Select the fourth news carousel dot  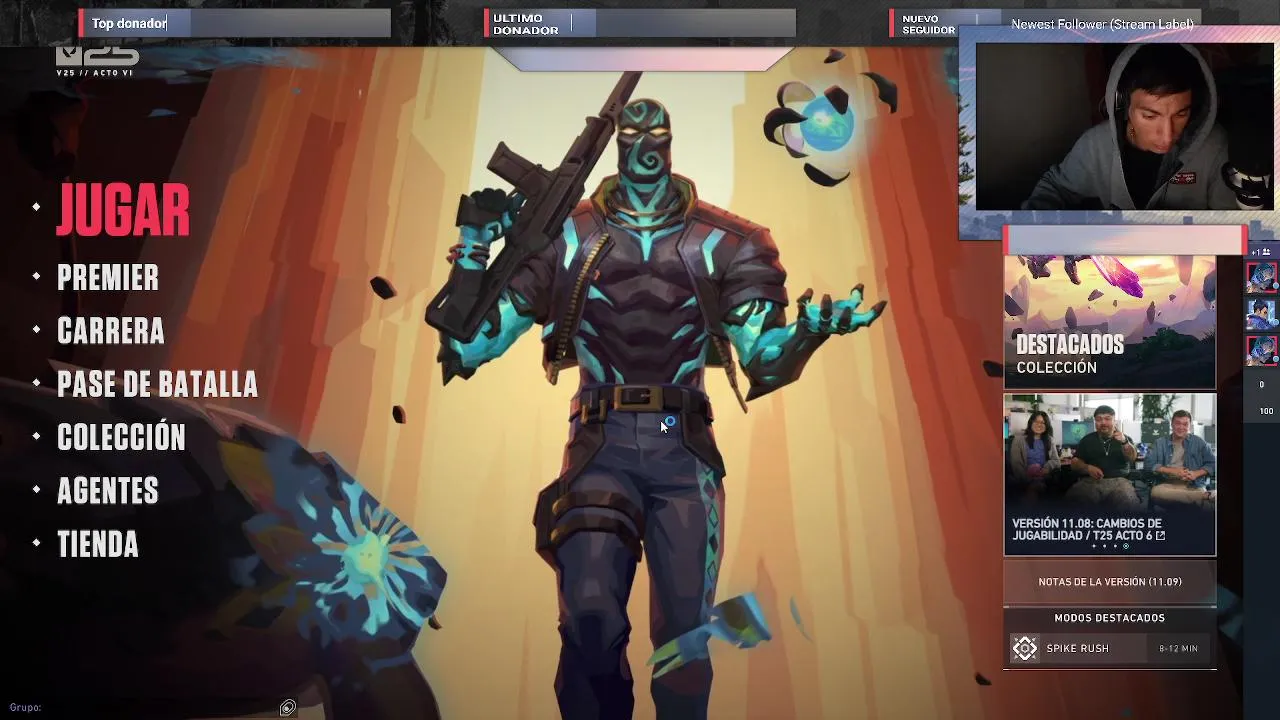pos(1126,546)
